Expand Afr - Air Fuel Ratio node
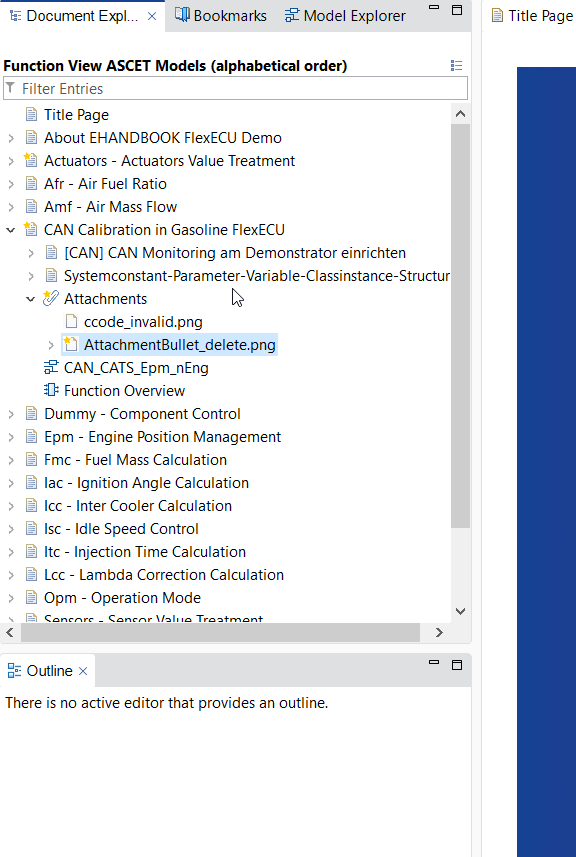This screenshot has height=857, width=576. pyautogui.click(x=10, y=184)
